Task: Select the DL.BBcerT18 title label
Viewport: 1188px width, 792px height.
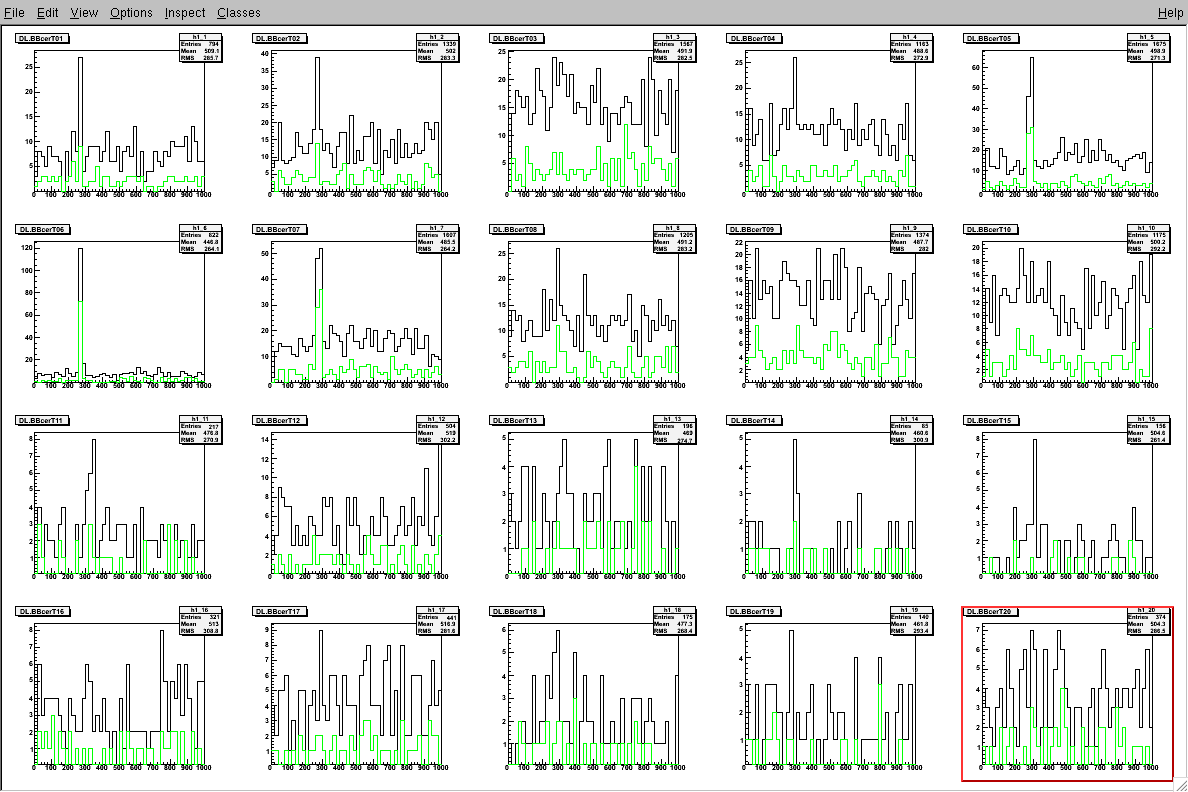Action: [x=516, y=611]
